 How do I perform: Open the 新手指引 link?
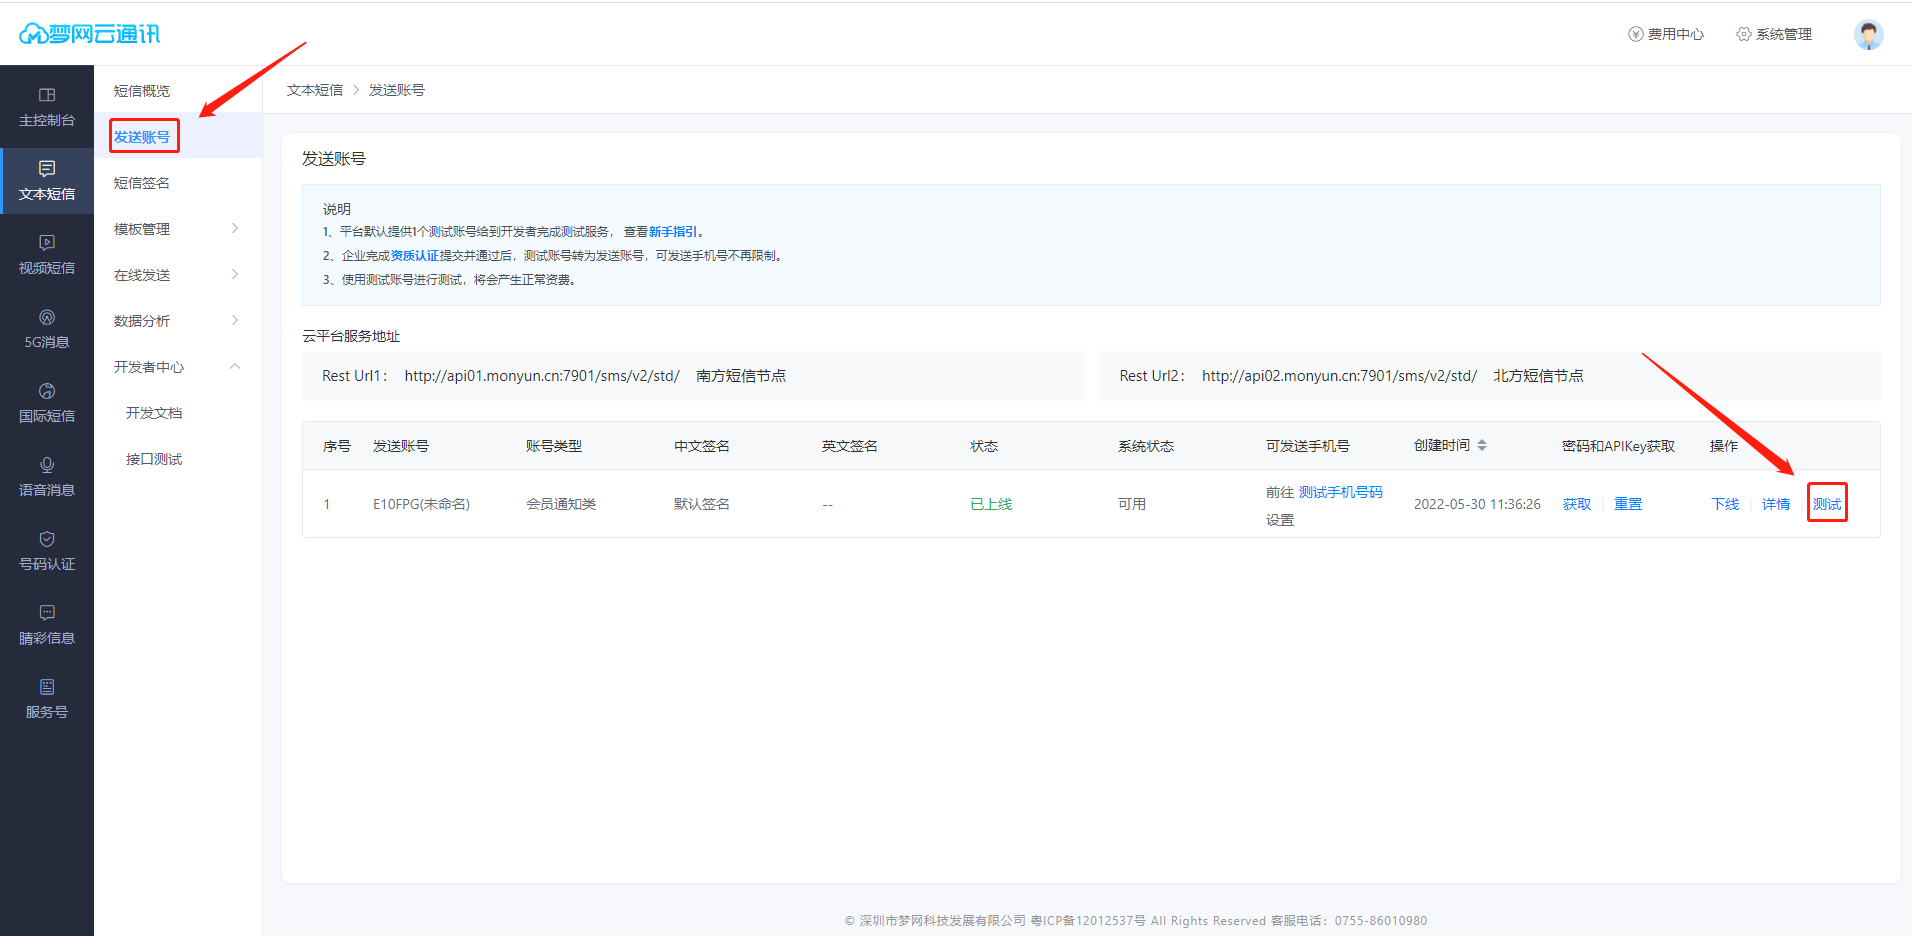pos(673,232)
